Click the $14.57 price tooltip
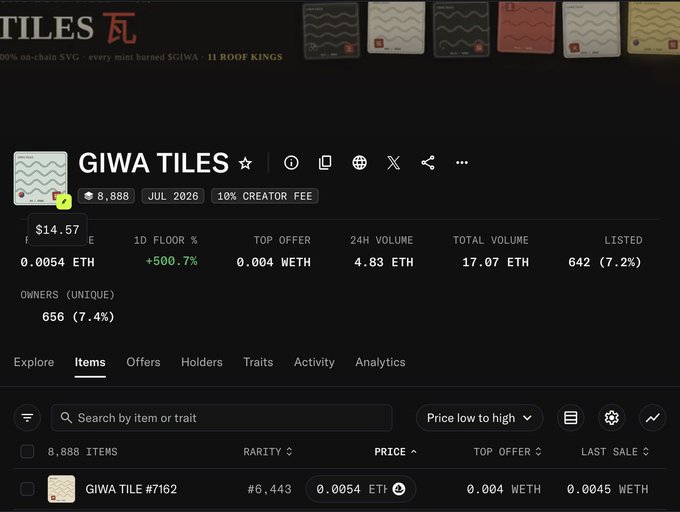Screen dimensions: 680x512 (x=58, y=229)
